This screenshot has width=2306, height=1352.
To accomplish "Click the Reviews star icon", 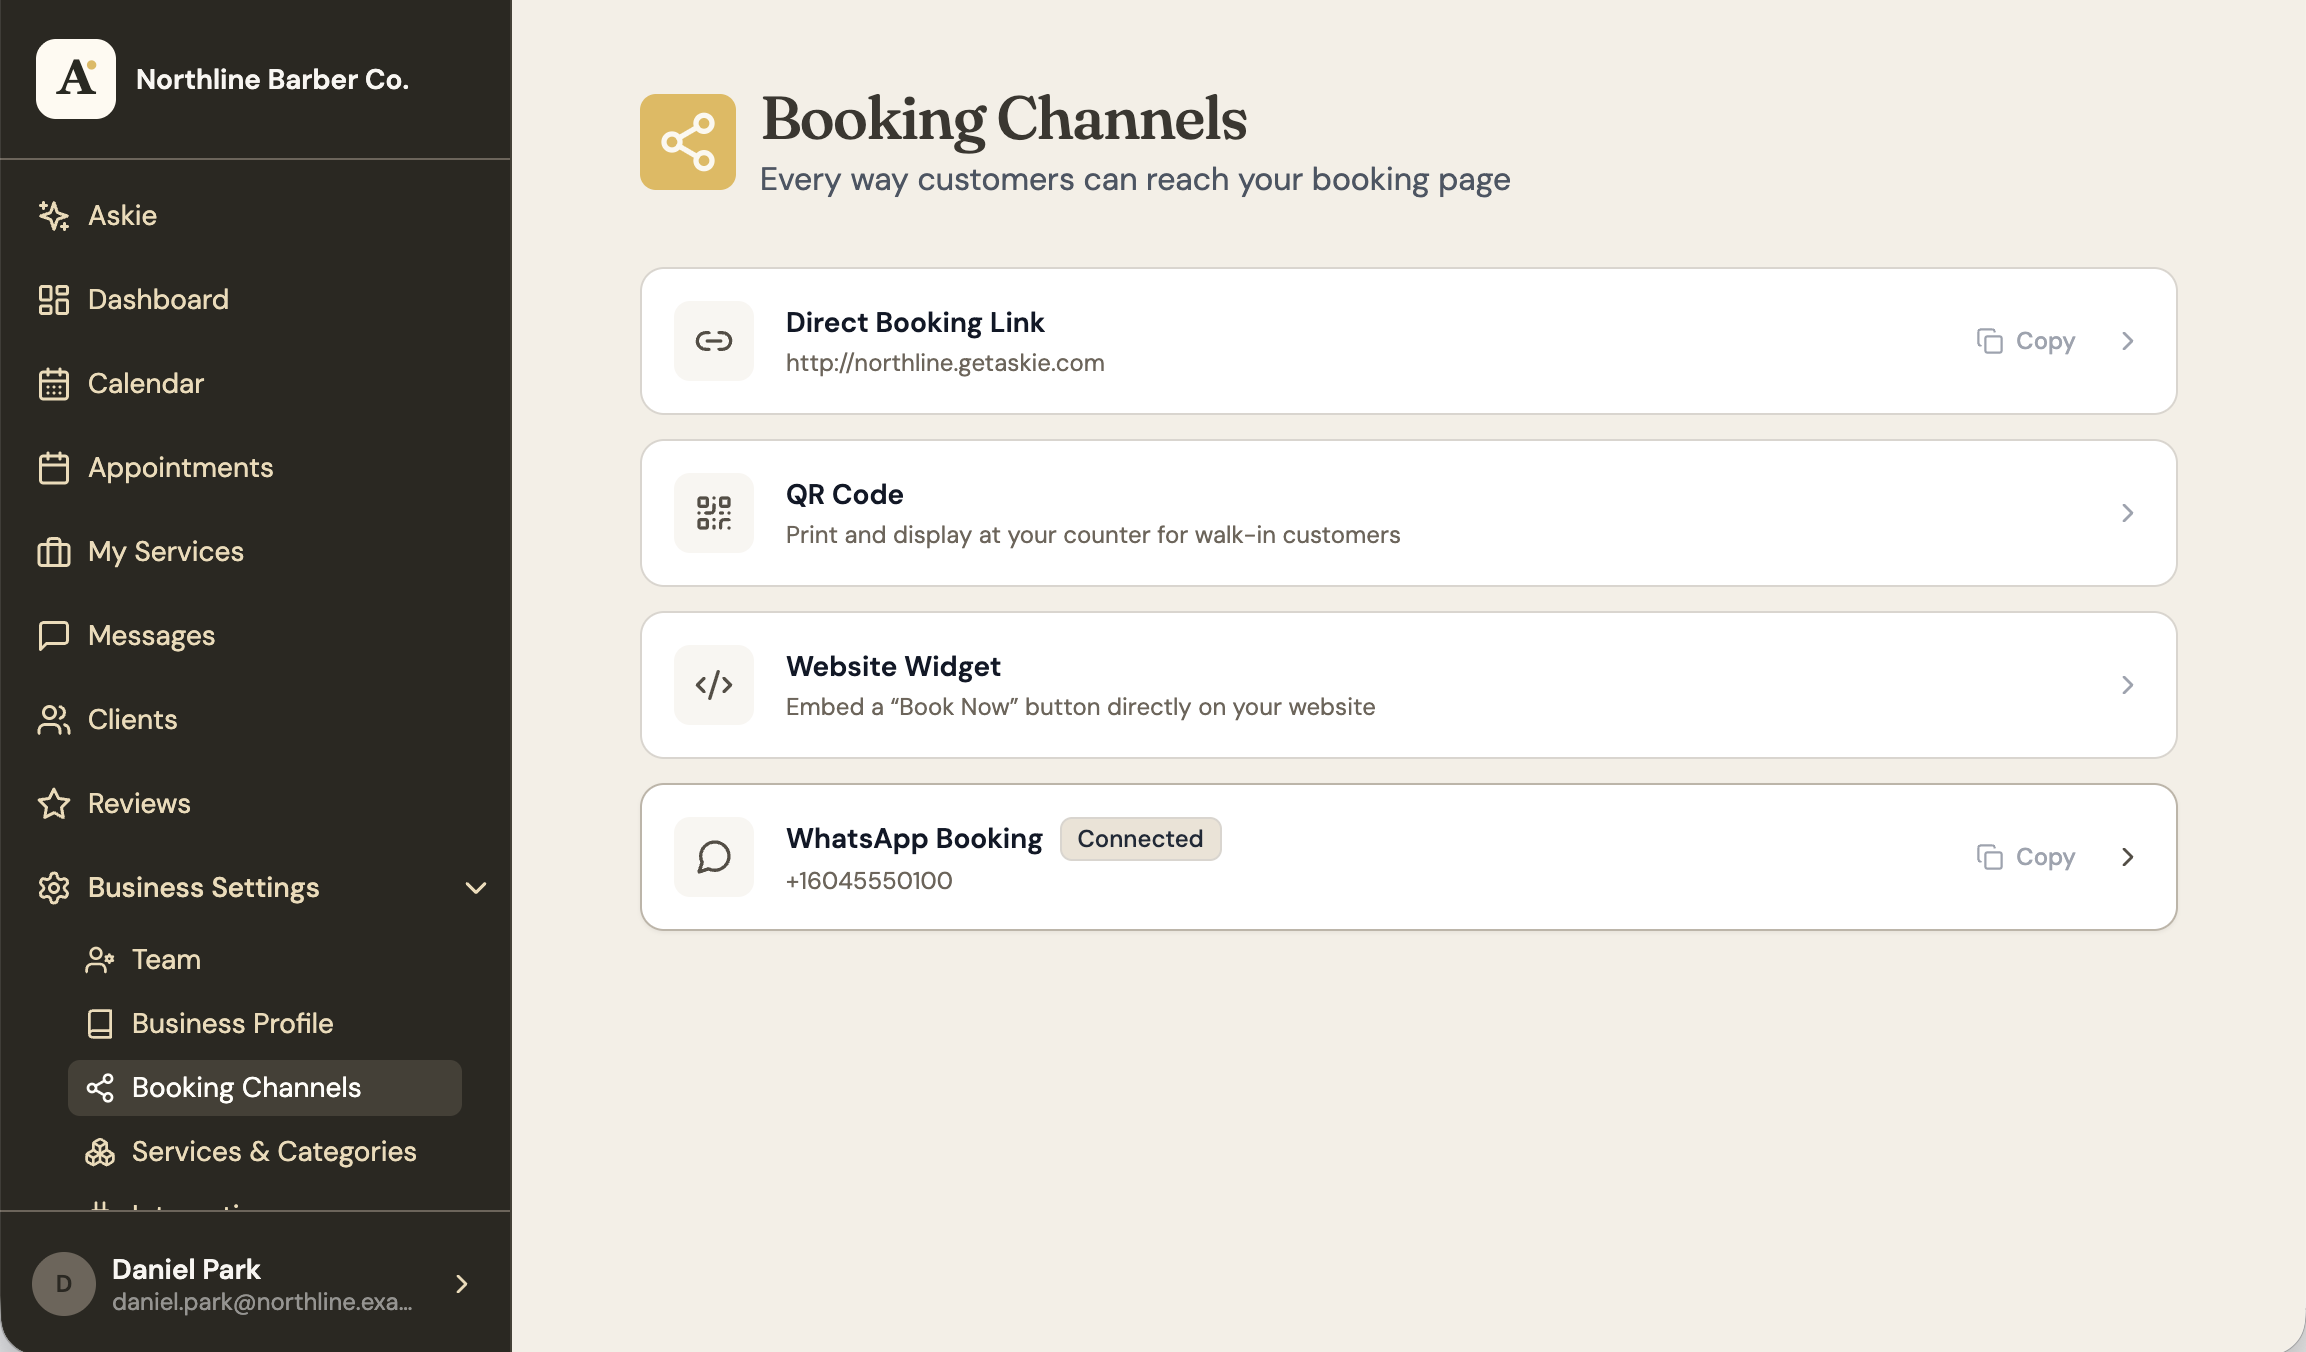I will pyautogui.click(x=54, y=803).
